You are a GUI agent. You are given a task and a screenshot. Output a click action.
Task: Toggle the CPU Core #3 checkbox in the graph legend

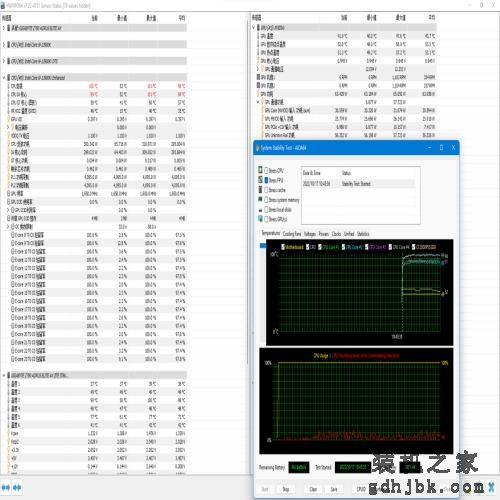coord(367,247)
